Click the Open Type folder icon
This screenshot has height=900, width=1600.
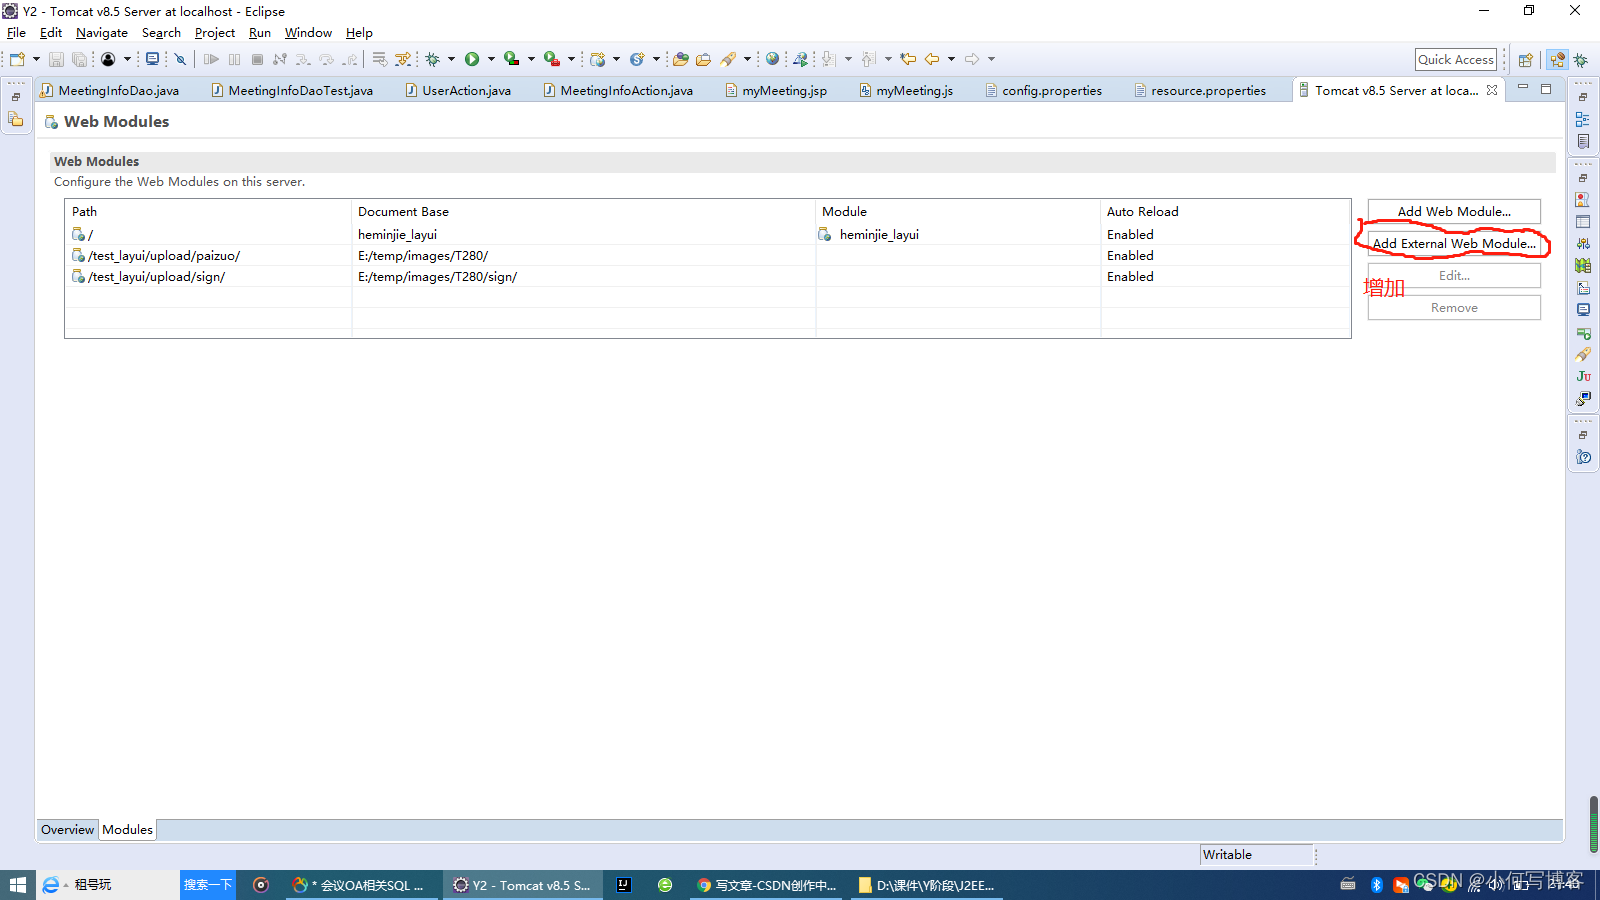pyautogui.click(x=681, y=59)
